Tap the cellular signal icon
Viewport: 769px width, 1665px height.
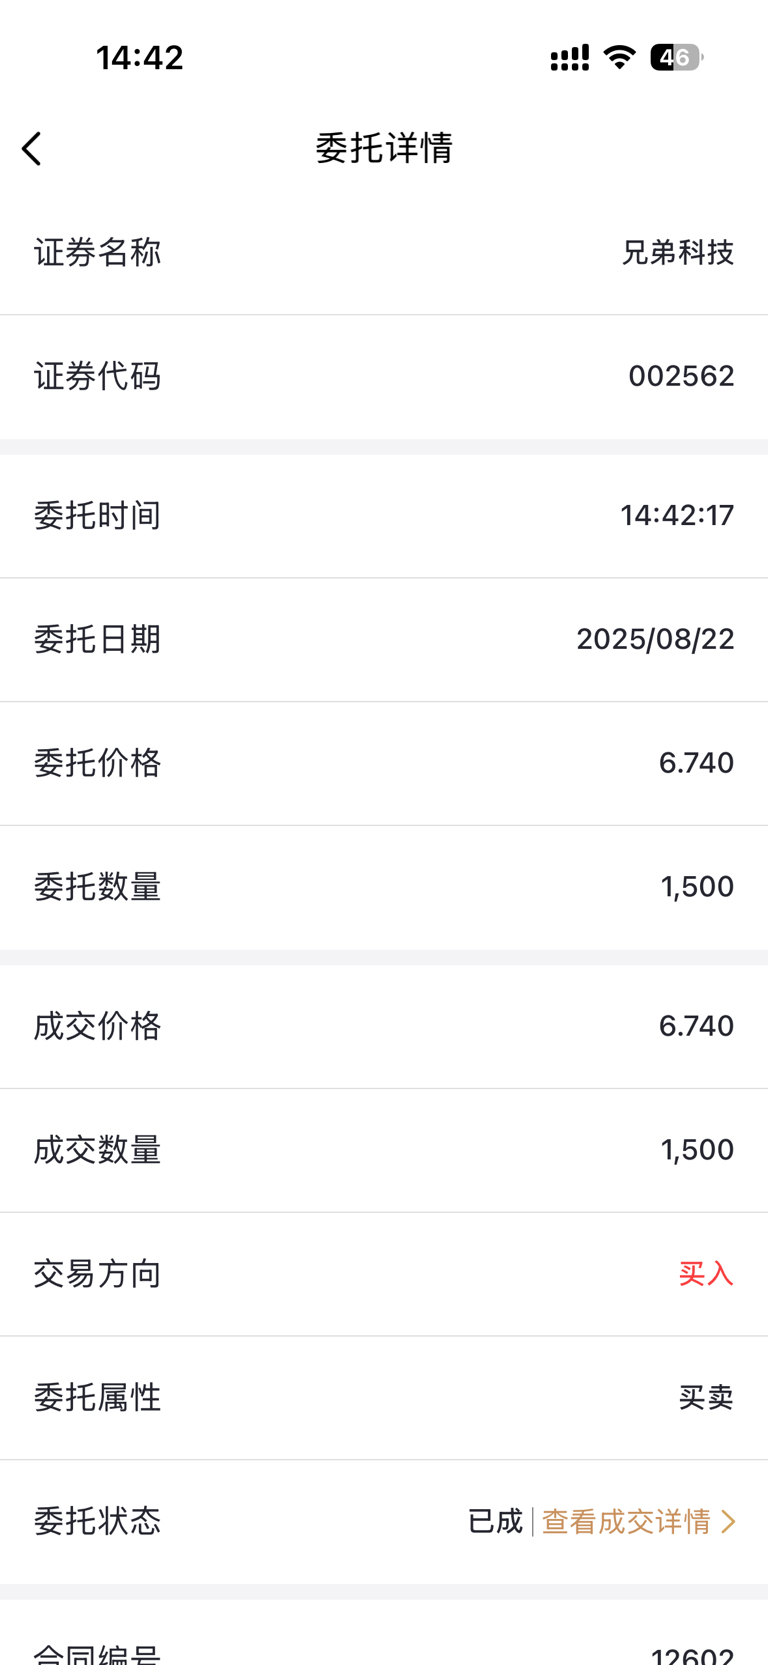[x=570, y=58]
